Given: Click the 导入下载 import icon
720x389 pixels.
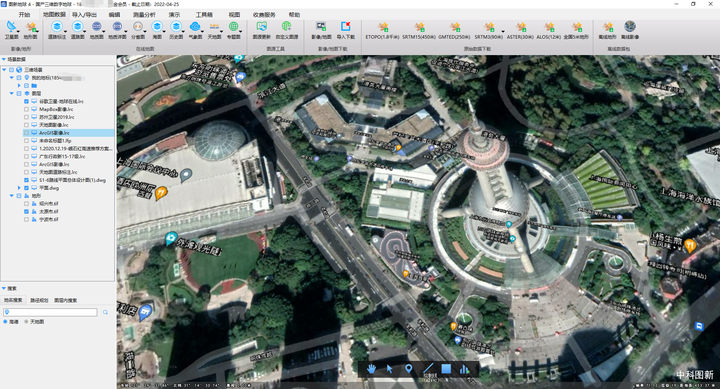Looking at the screenshot, I should point(346,27).
